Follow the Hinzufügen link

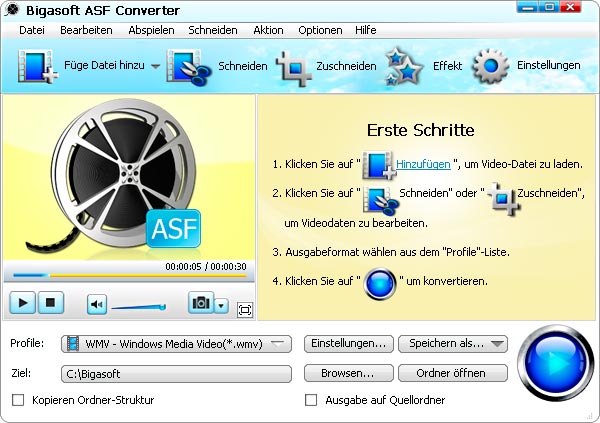point(423,164)
